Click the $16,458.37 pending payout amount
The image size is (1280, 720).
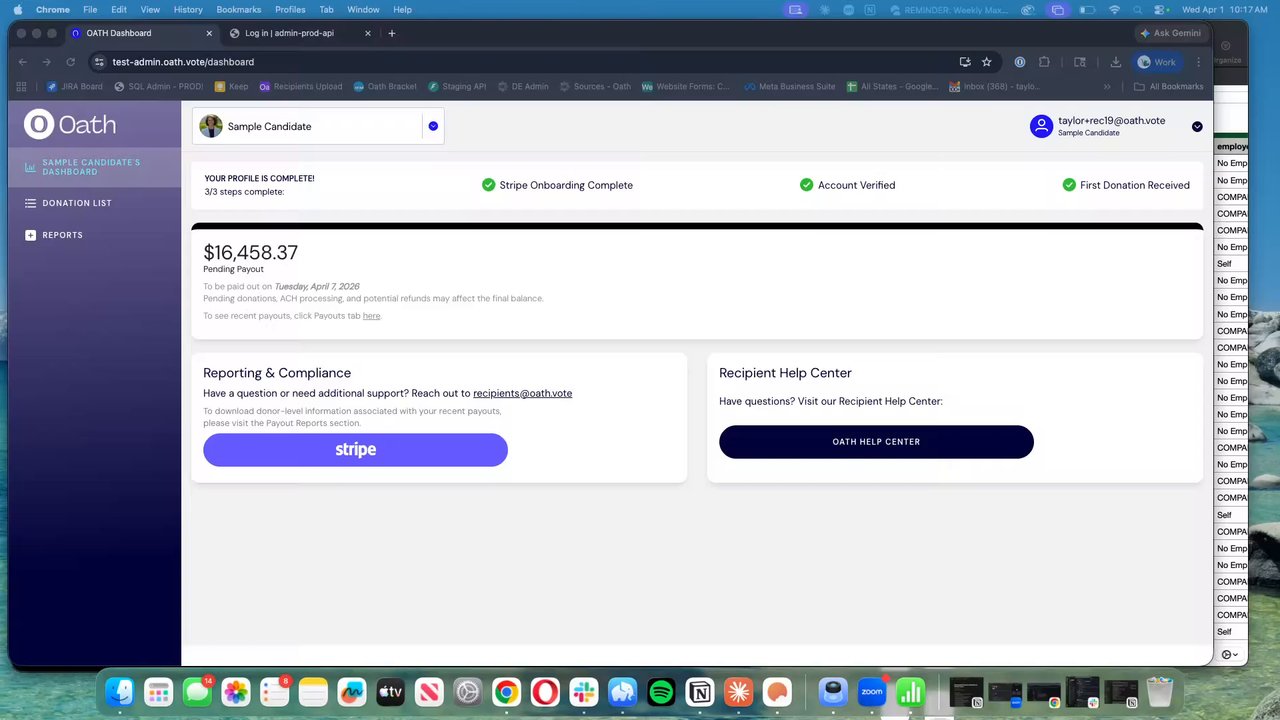point(250,253)
